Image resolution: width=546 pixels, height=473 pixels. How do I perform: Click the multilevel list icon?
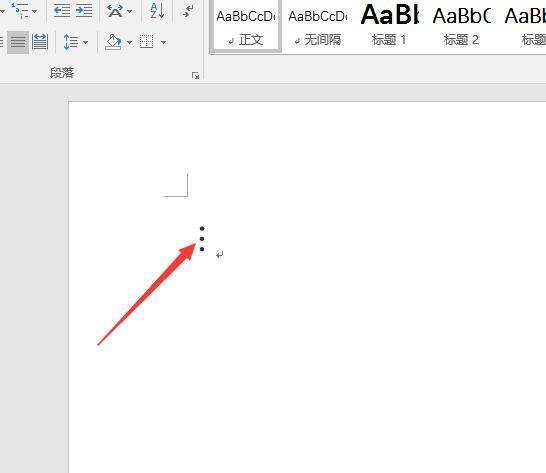tap(20, 10)
